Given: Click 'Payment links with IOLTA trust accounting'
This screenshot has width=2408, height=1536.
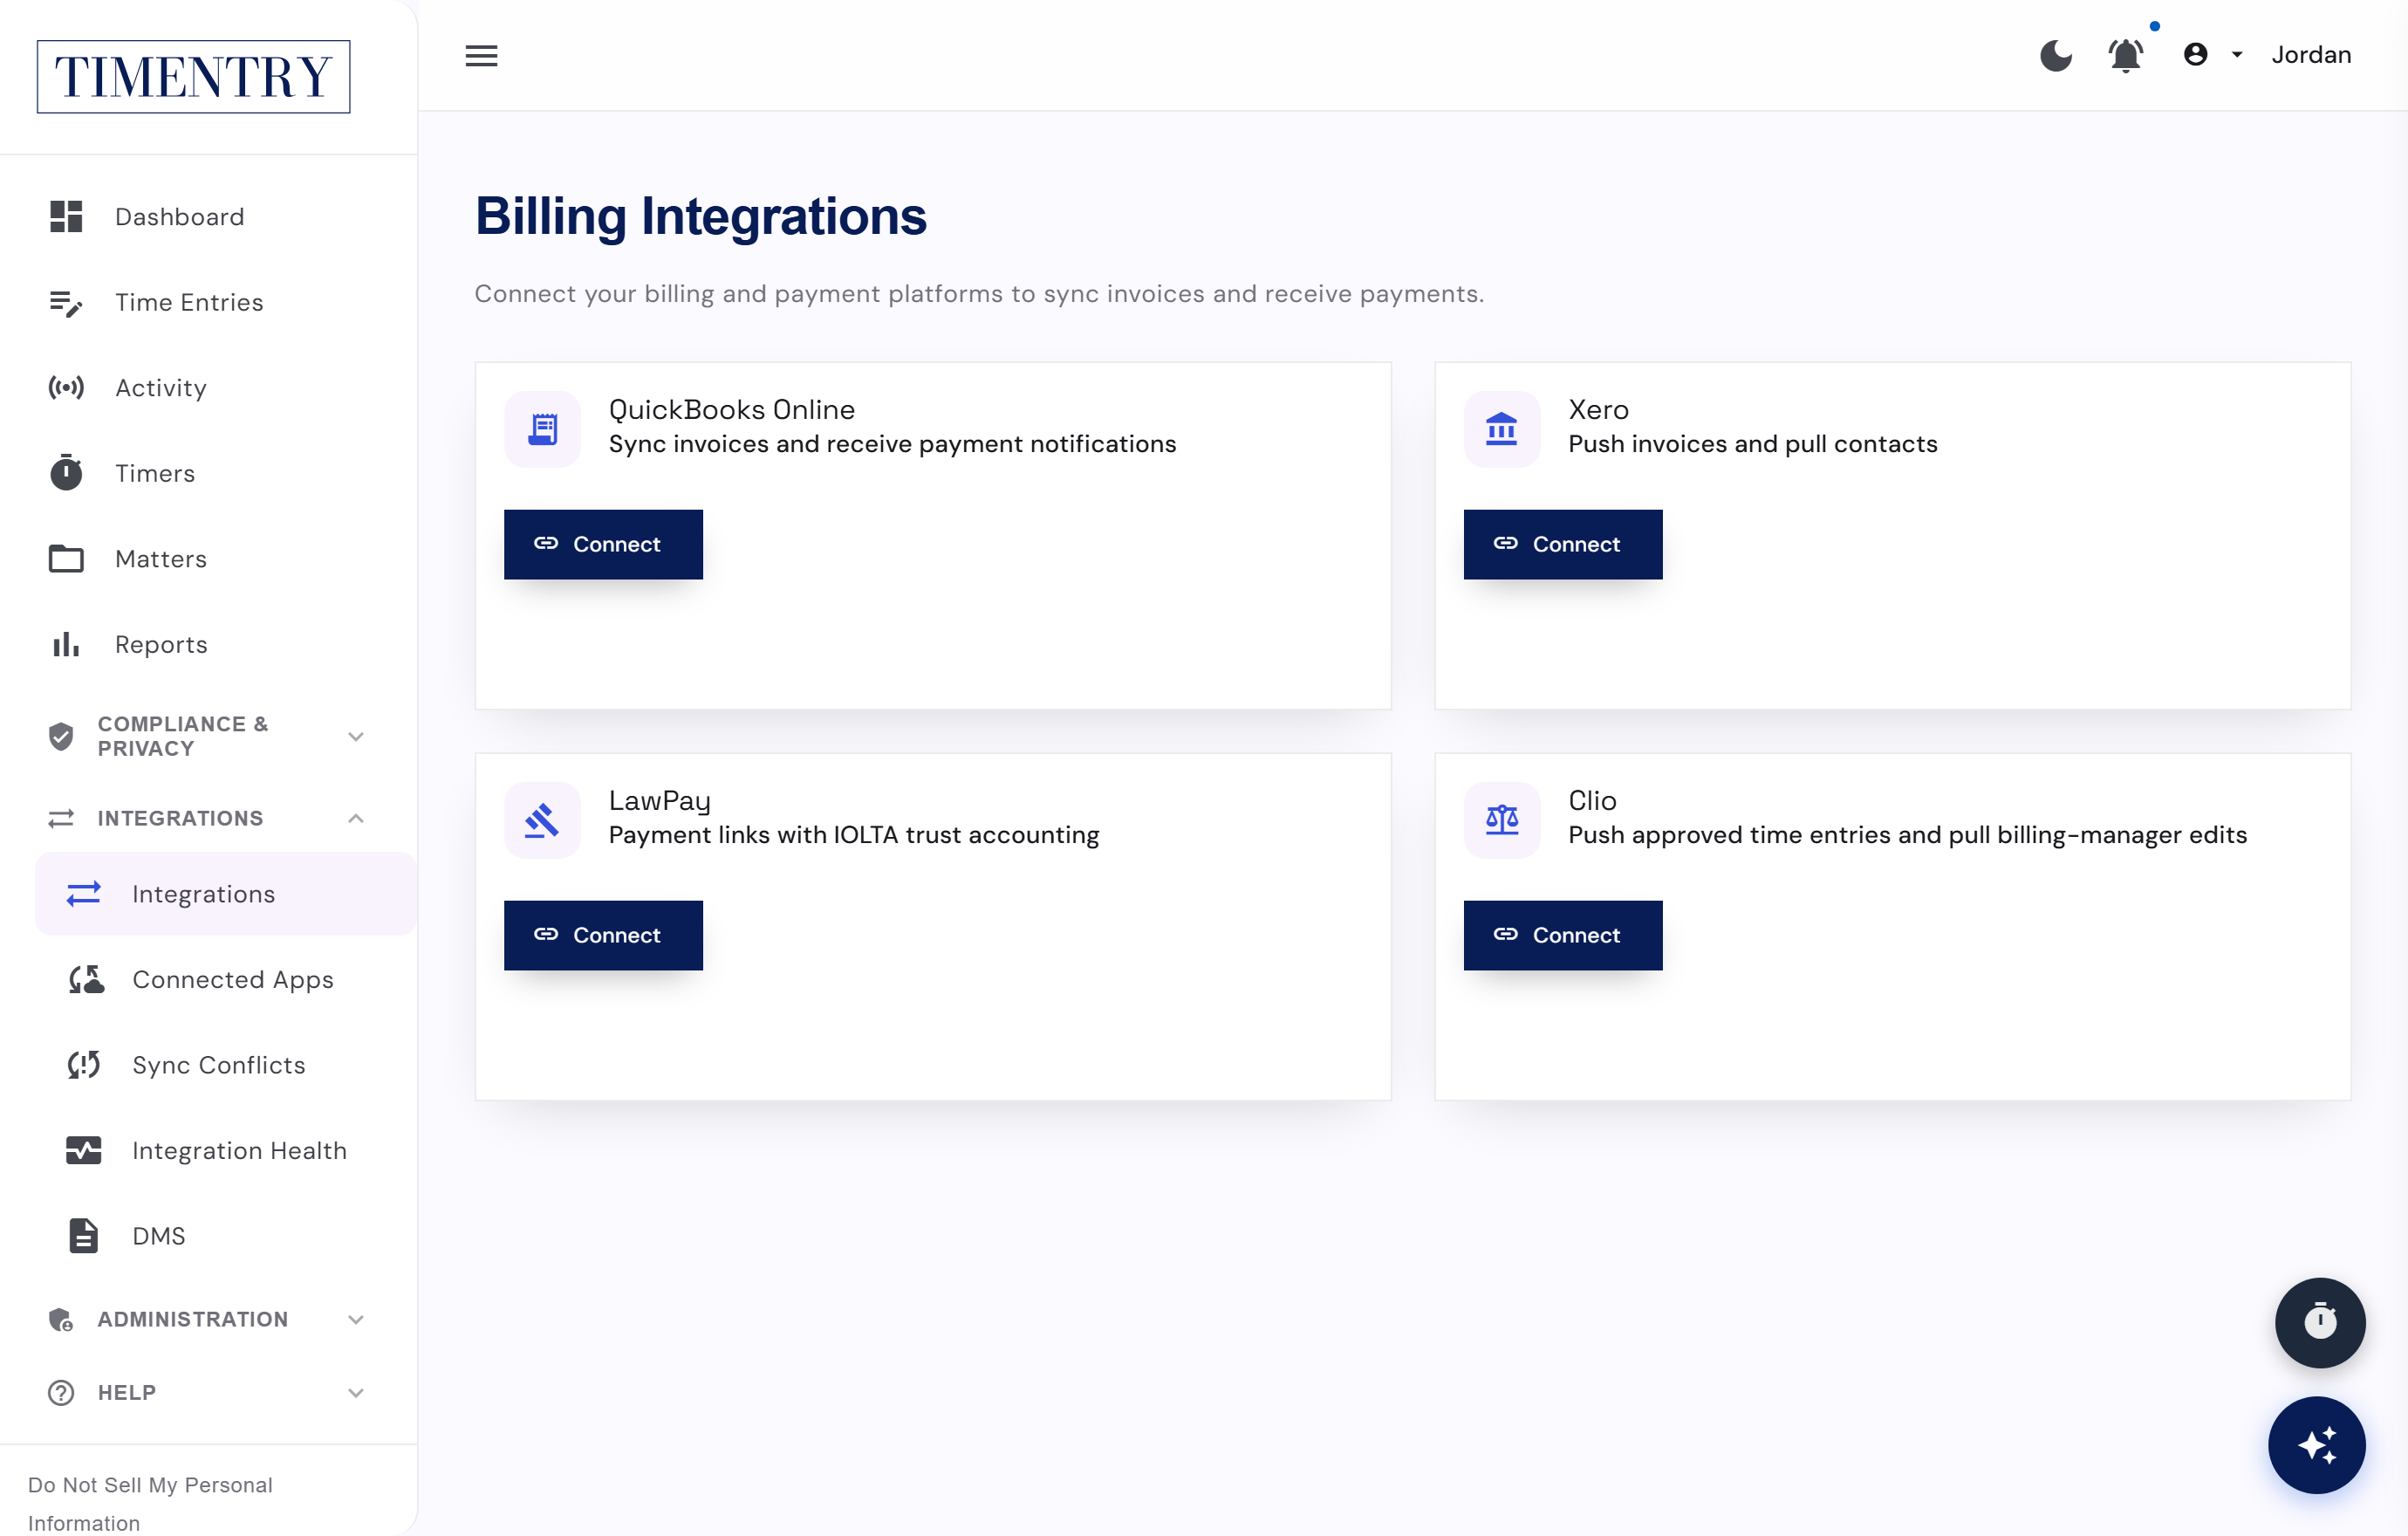Looking at the screenshot, I should coord(854,835).
